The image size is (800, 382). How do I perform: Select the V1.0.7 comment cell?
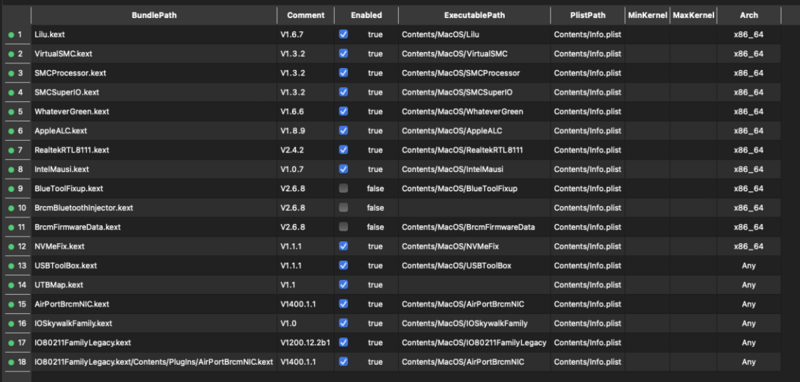pyautogui.click(x=306, y=169)
